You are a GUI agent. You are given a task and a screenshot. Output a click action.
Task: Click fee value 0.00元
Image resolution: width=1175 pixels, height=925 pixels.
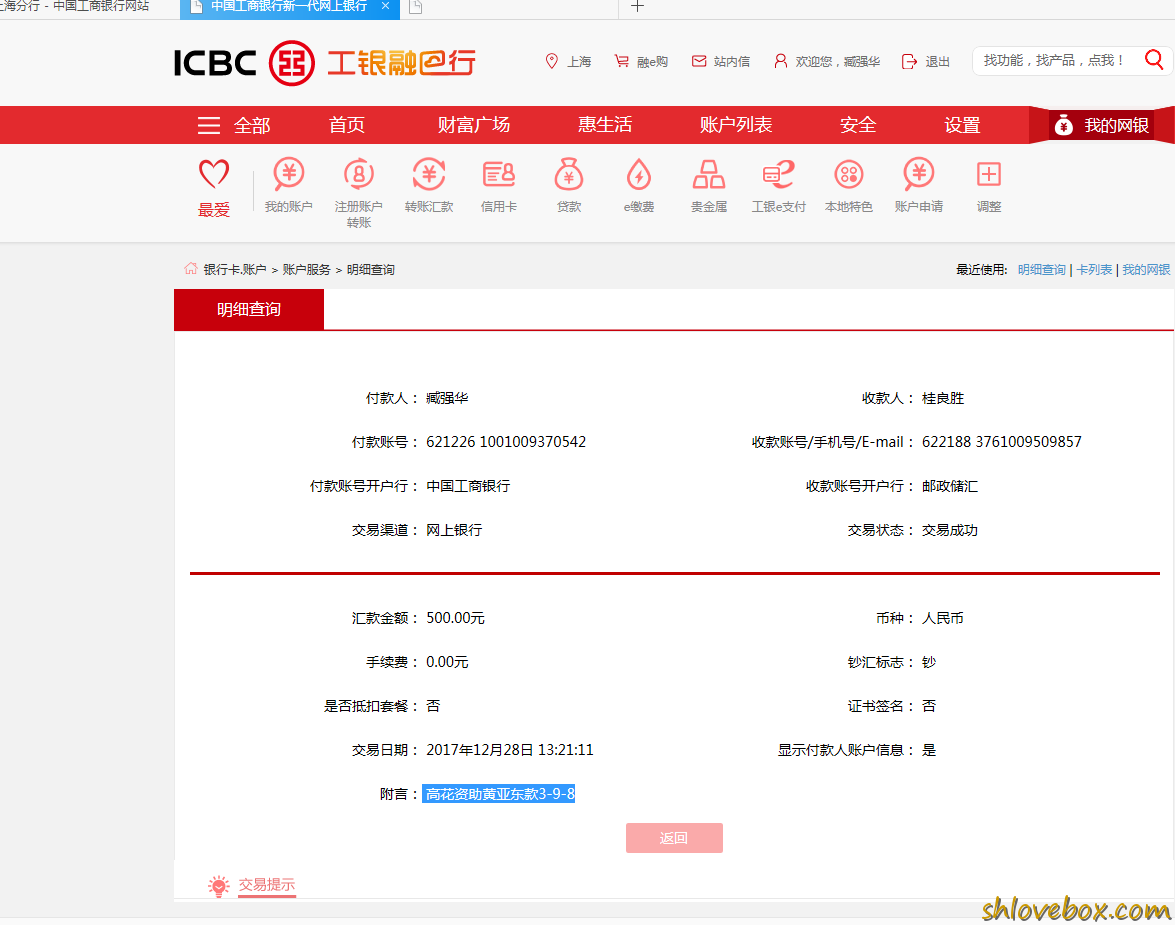447,663
